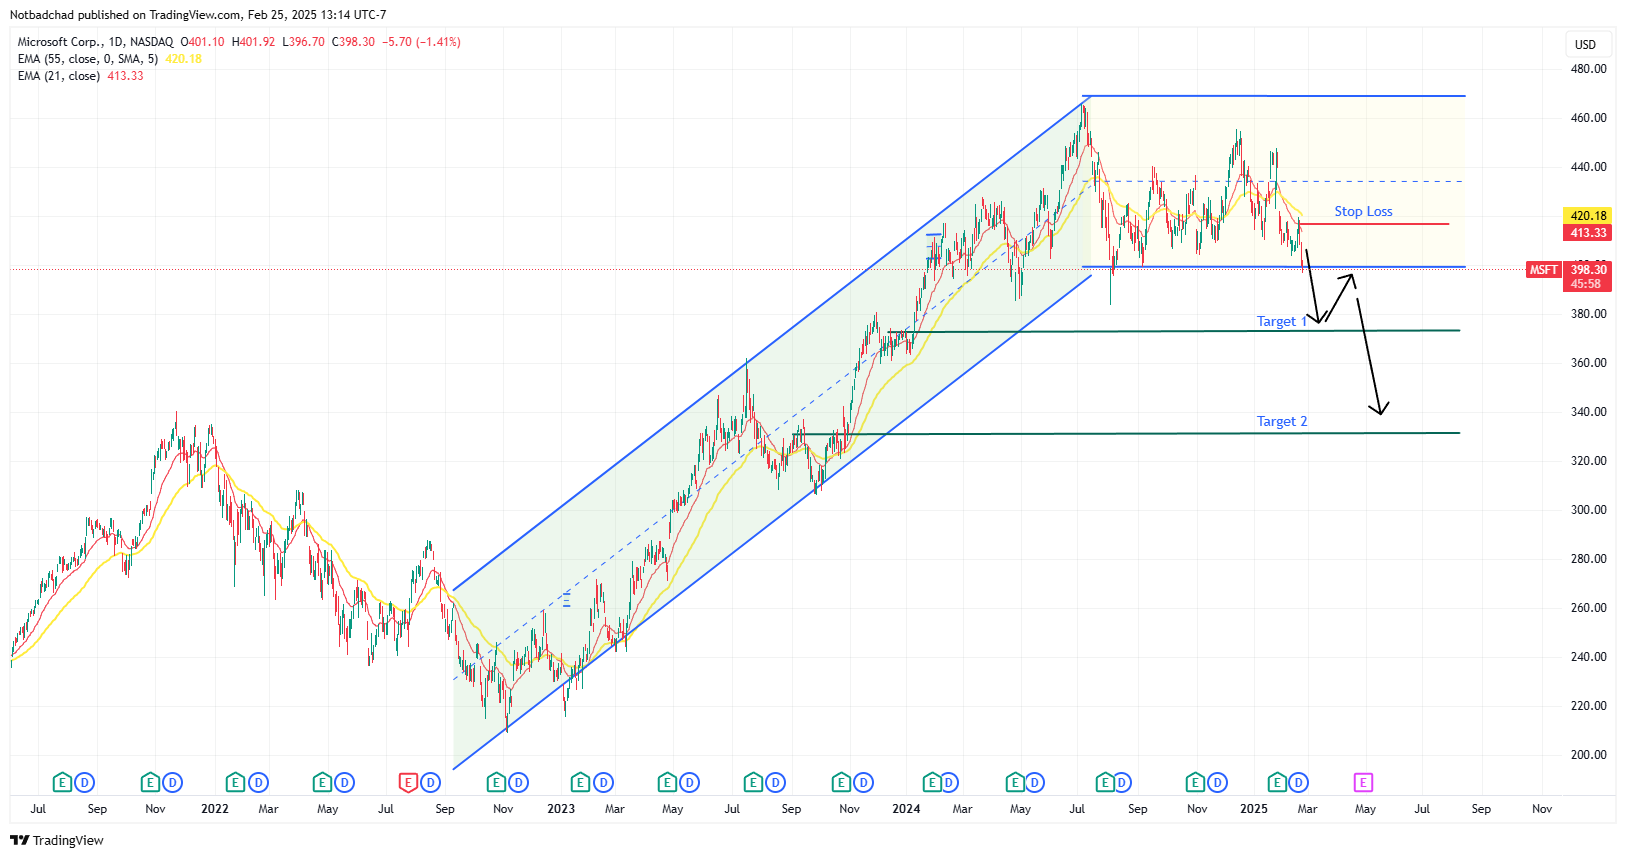Image resolution: width=1626 pixels, height=858 pixels.
Task: Open the April 2023 earnings E marker
Action: [668, 782]
